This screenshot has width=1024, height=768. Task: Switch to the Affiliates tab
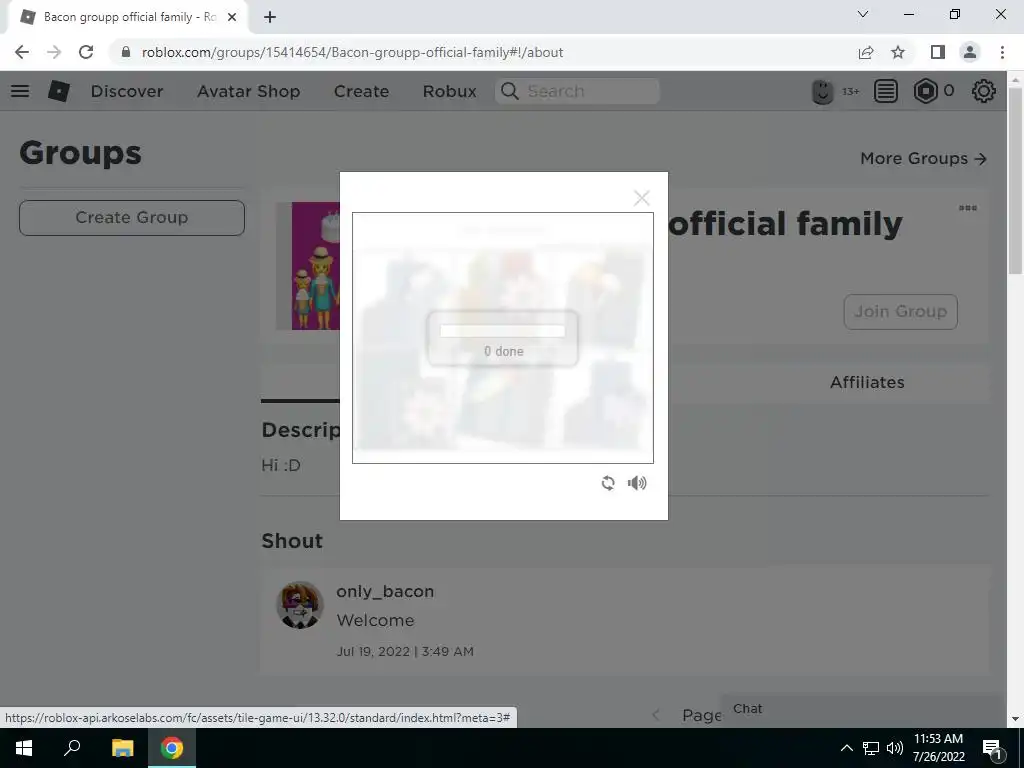click(x=867, y=383)
